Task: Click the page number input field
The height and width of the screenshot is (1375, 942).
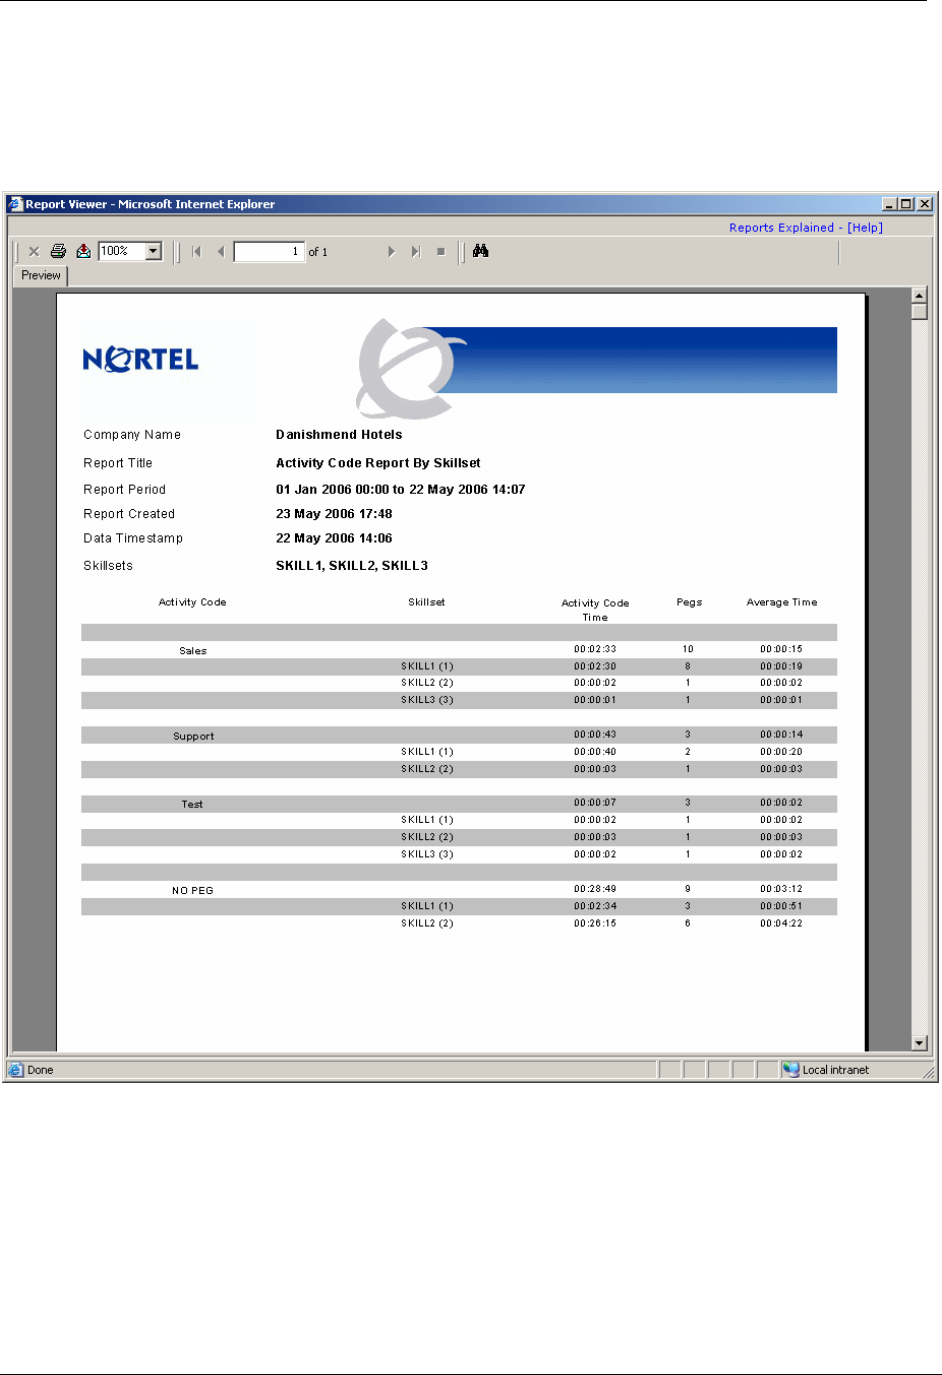Action: coord(269,252)
